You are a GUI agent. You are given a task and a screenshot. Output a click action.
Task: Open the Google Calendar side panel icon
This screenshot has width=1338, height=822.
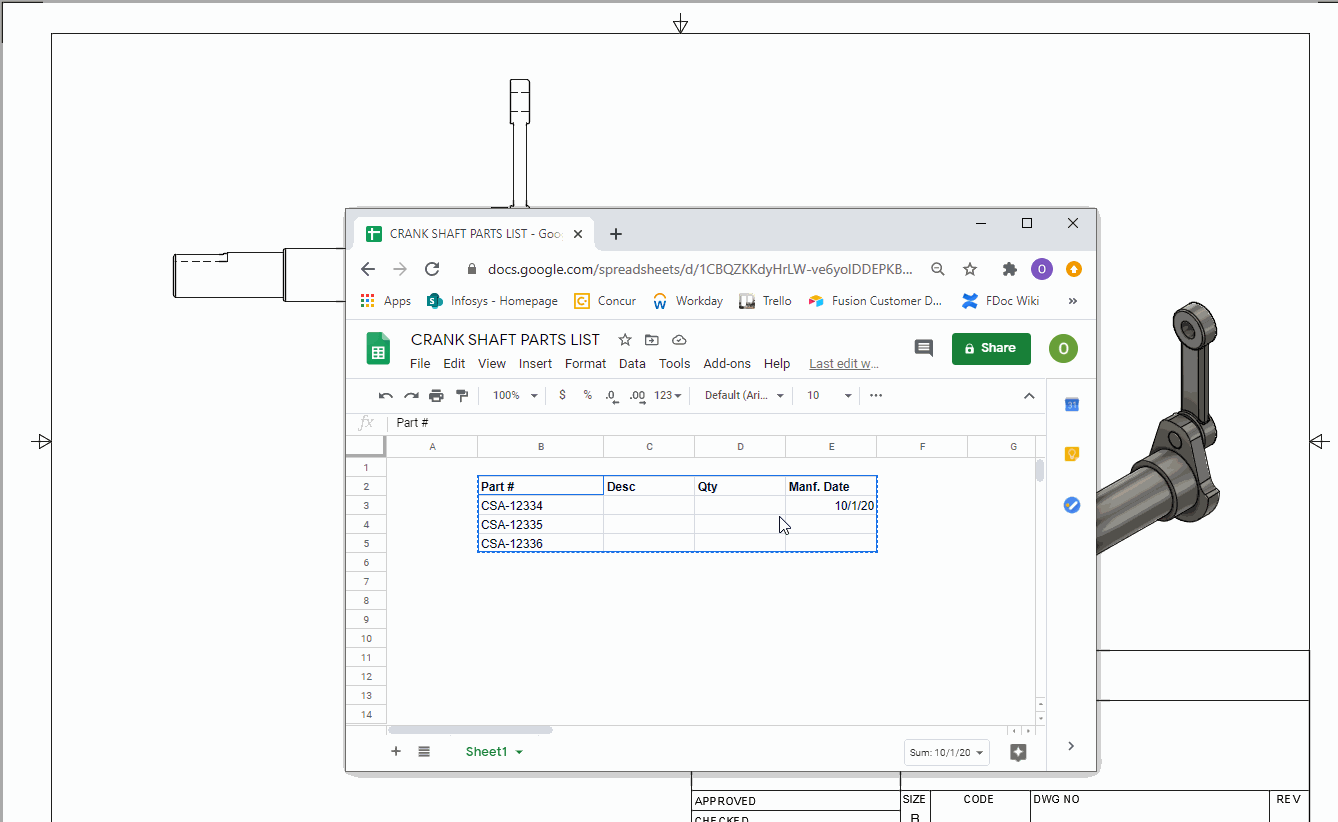point(1071,405)
